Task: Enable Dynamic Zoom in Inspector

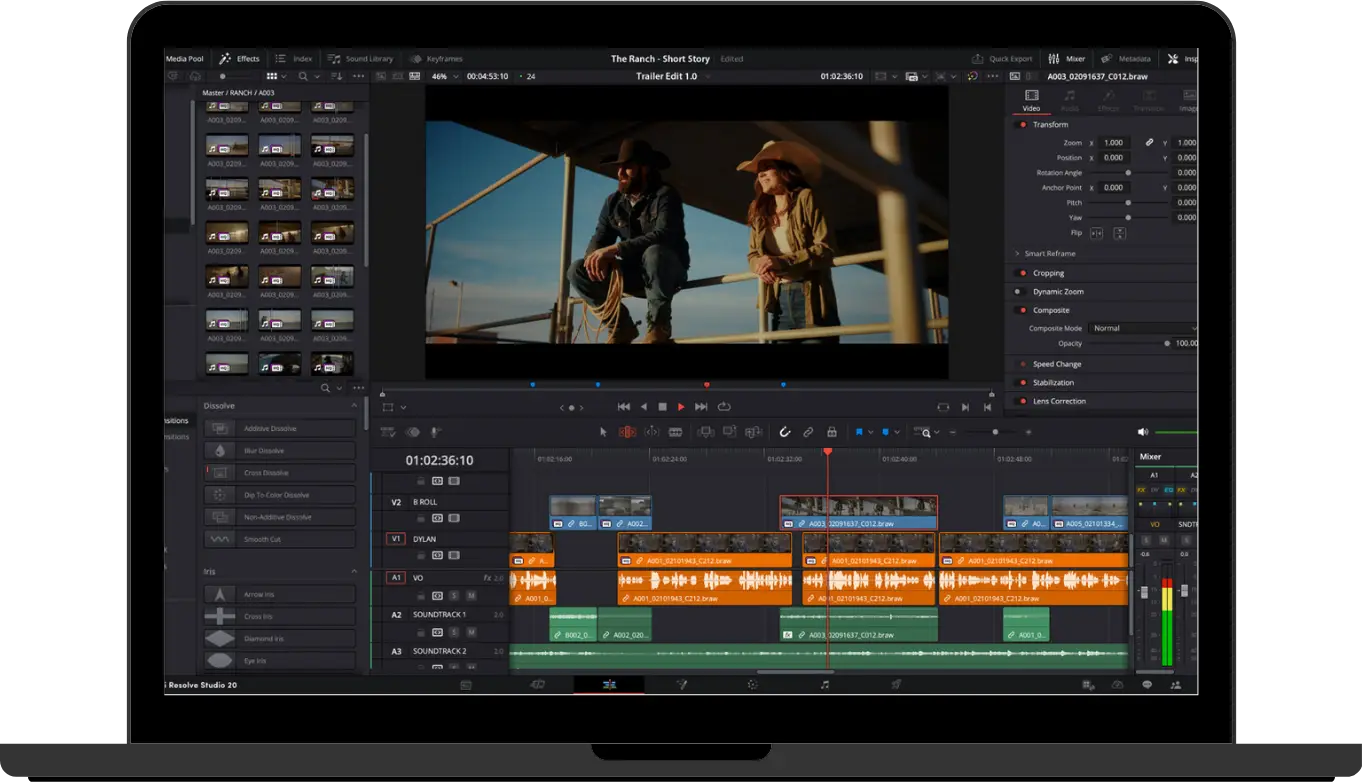Action: click(x=1019, y=292)
